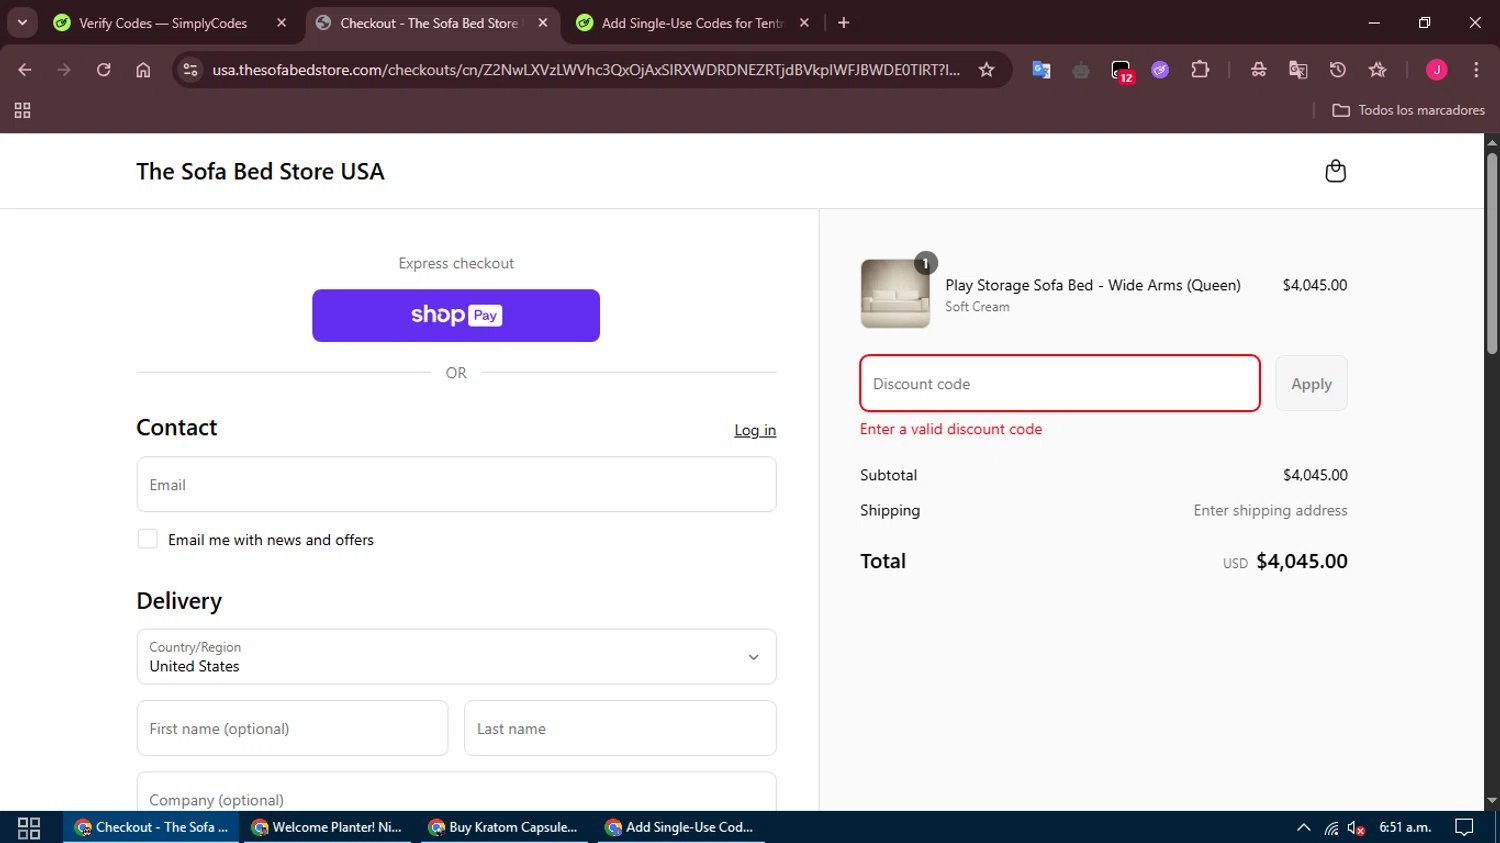Reload the checkout page
This screenshot has height=843, width=1500.
click(x=103, y=69)
